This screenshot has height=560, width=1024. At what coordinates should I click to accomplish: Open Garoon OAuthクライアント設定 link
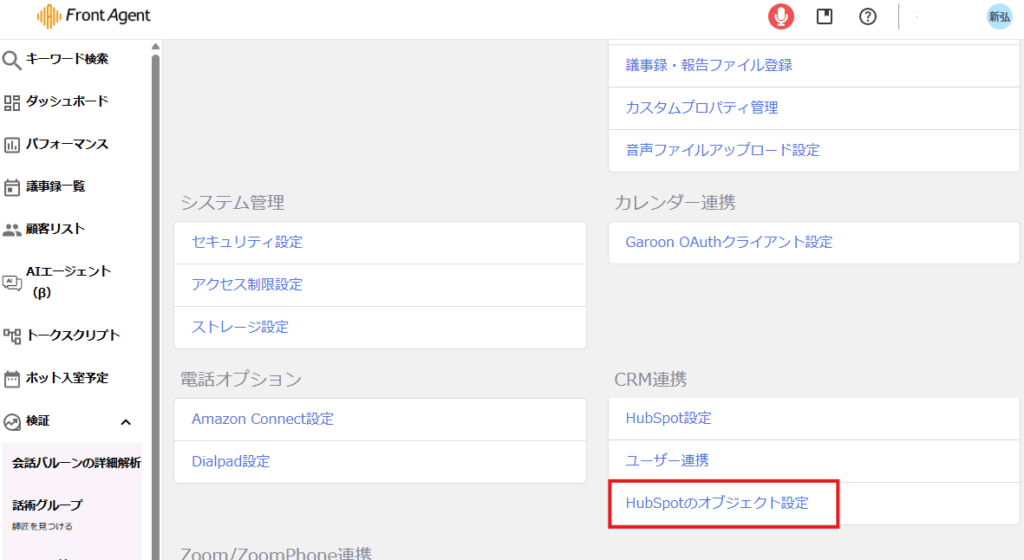[x=729, y=242]
